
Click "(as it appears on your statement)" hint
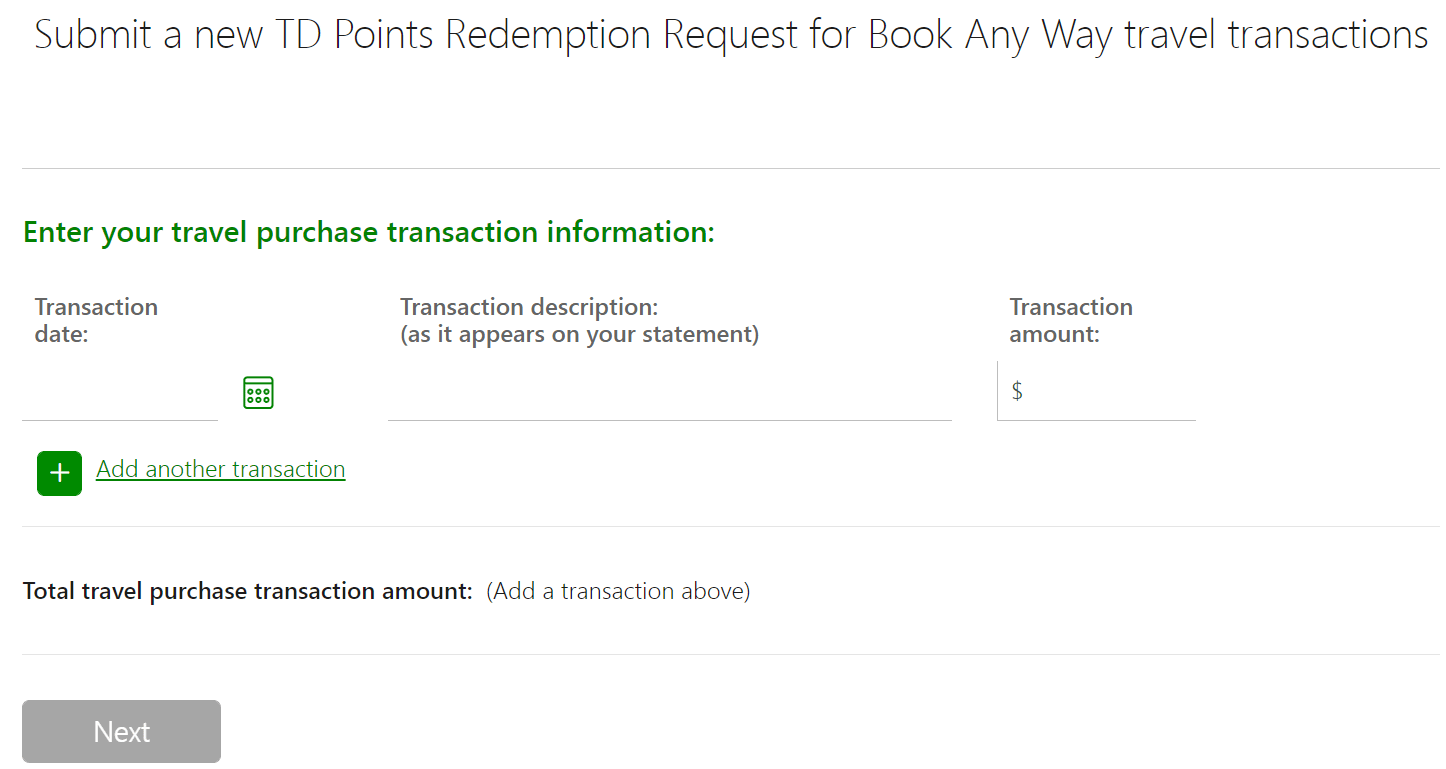pos(579,334)
